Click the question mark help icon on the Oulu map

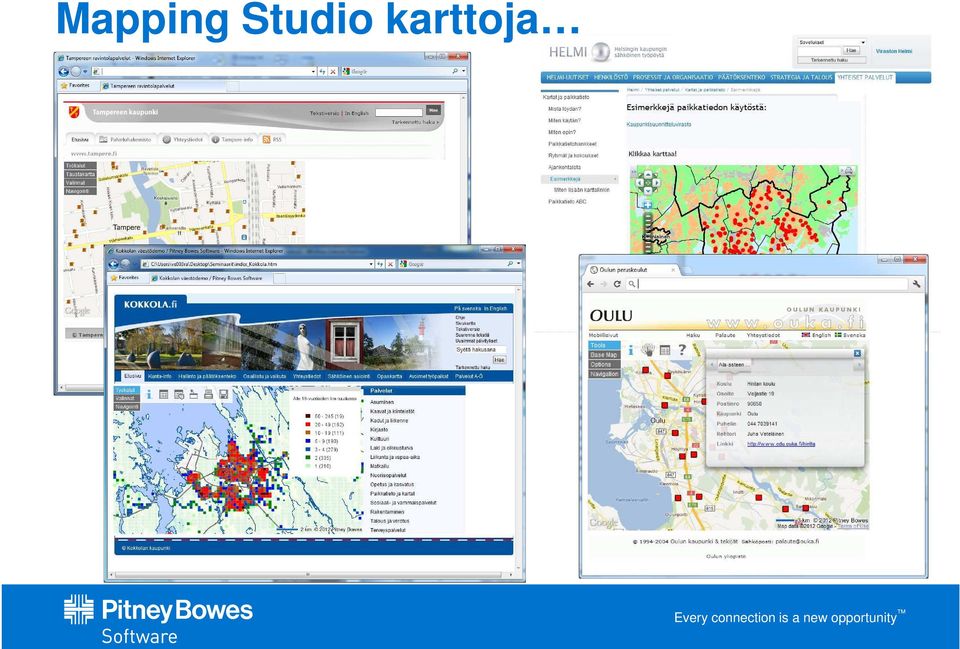pos(682,350)
